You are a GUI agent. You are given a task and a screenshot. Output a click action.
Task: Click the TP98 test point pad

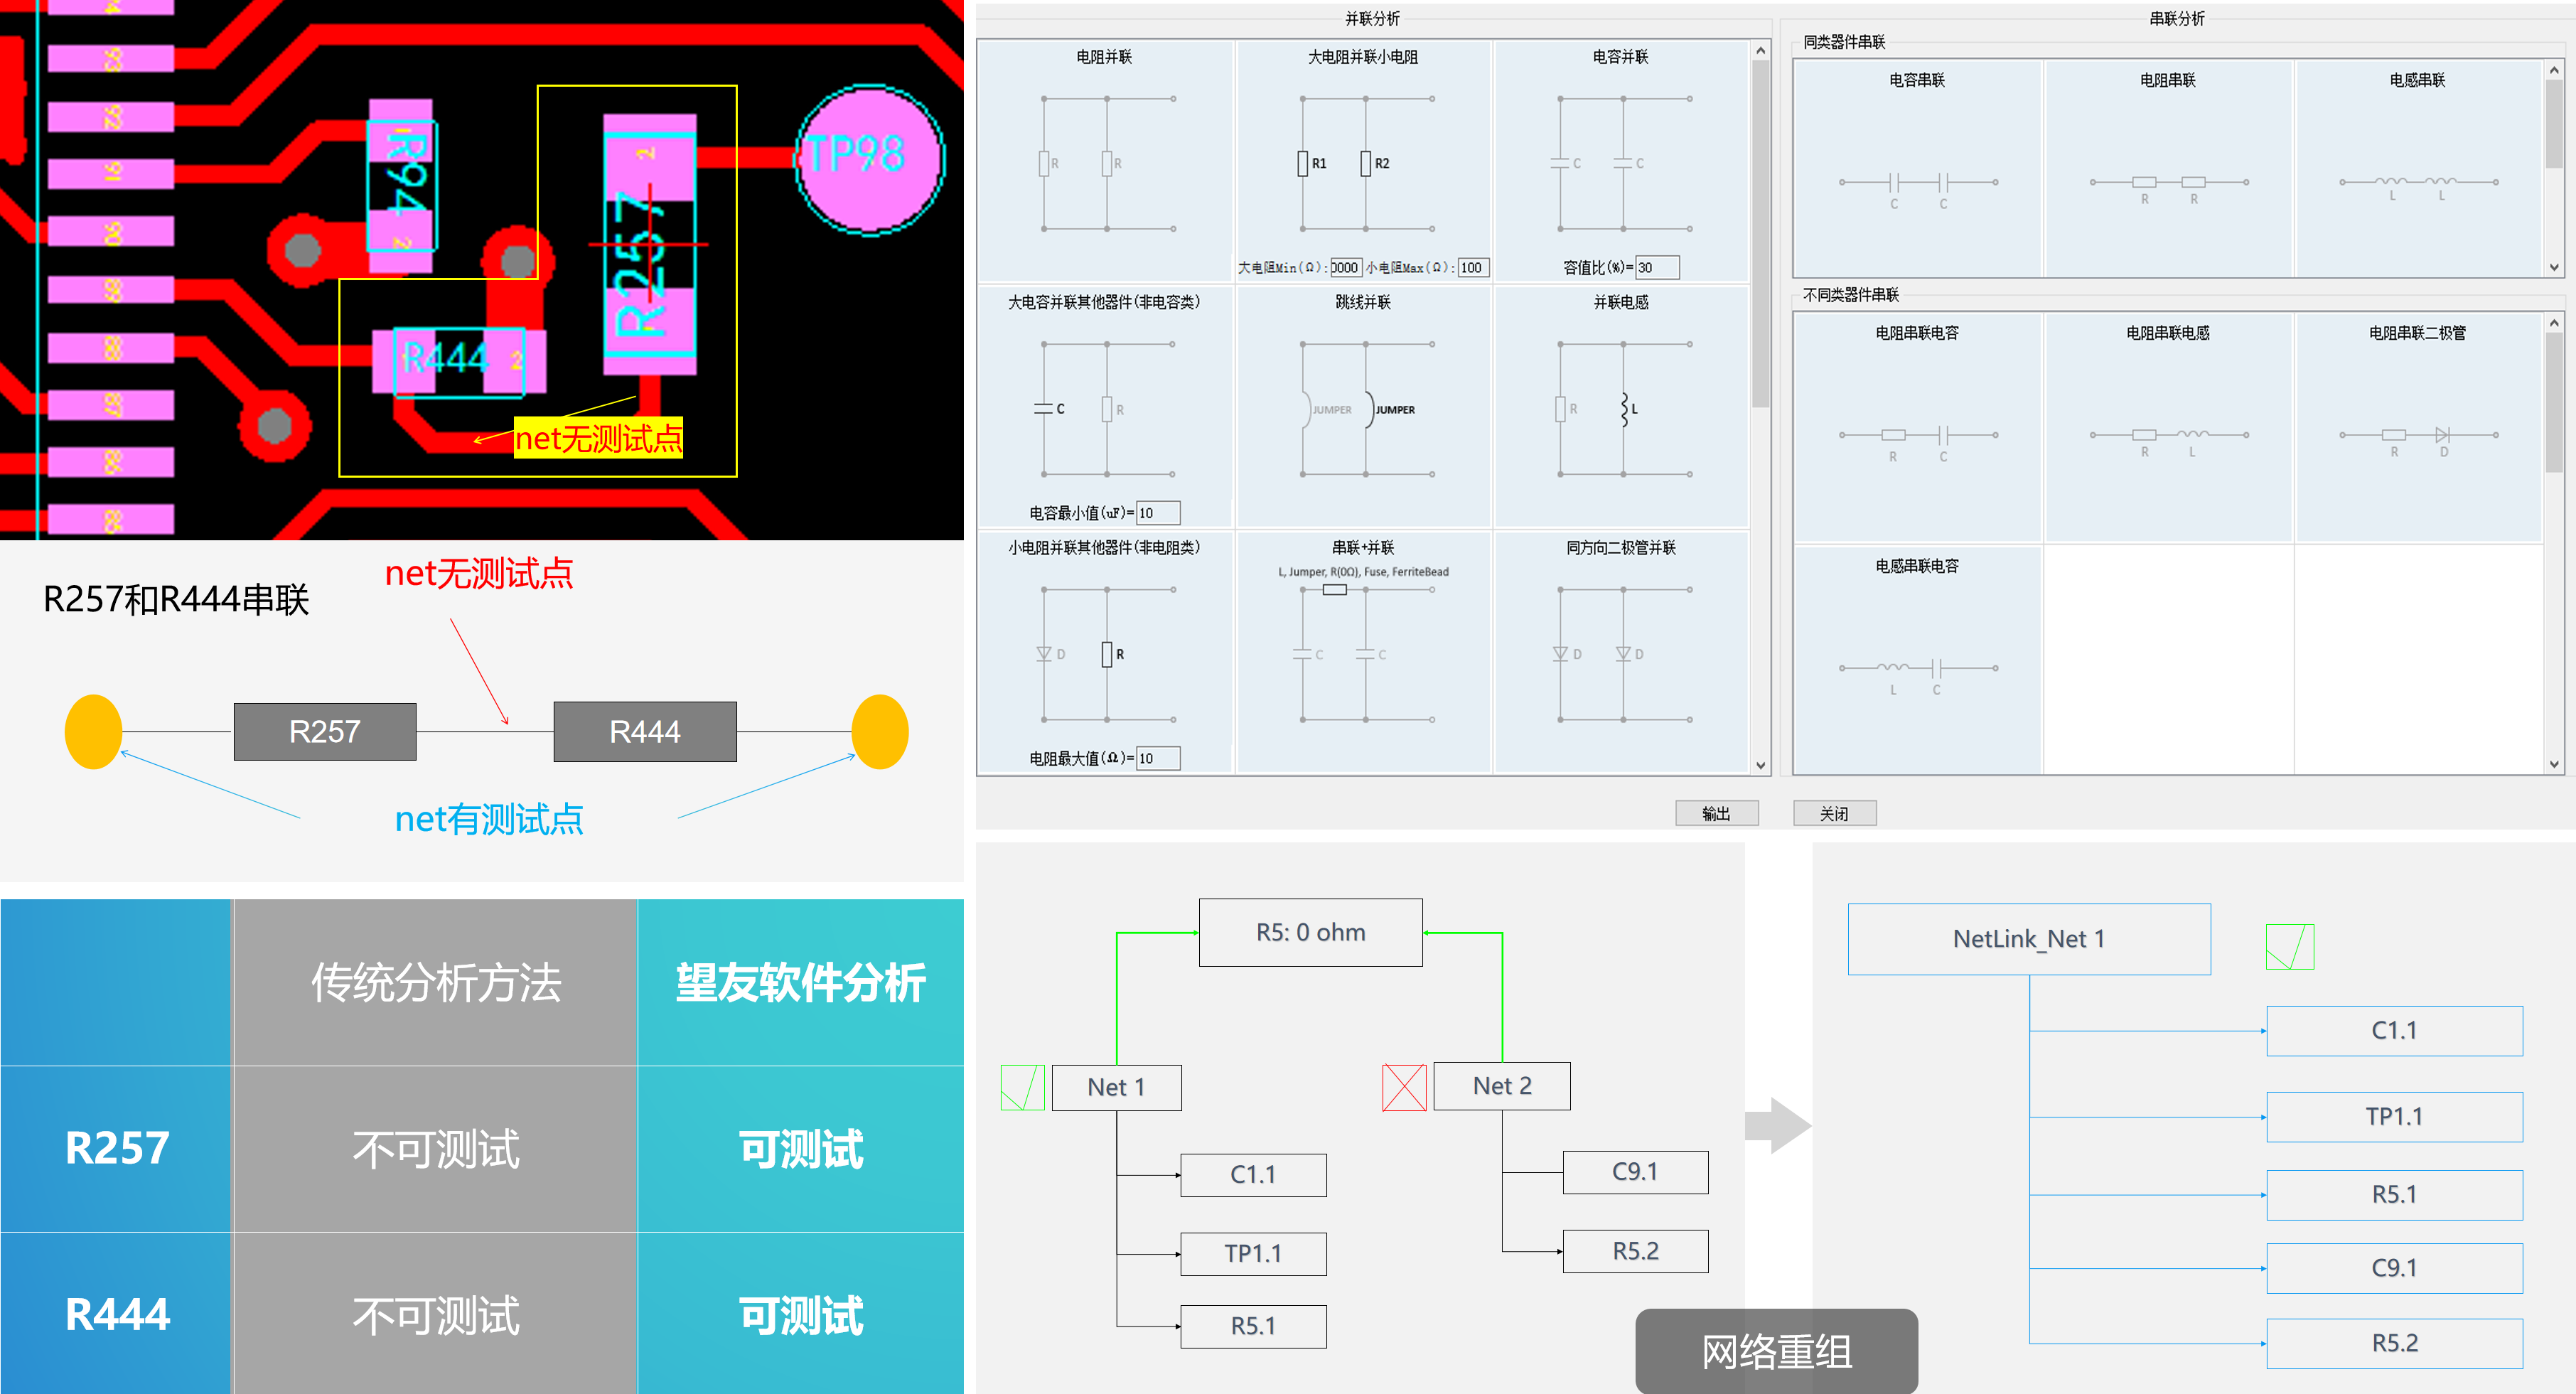869,159
